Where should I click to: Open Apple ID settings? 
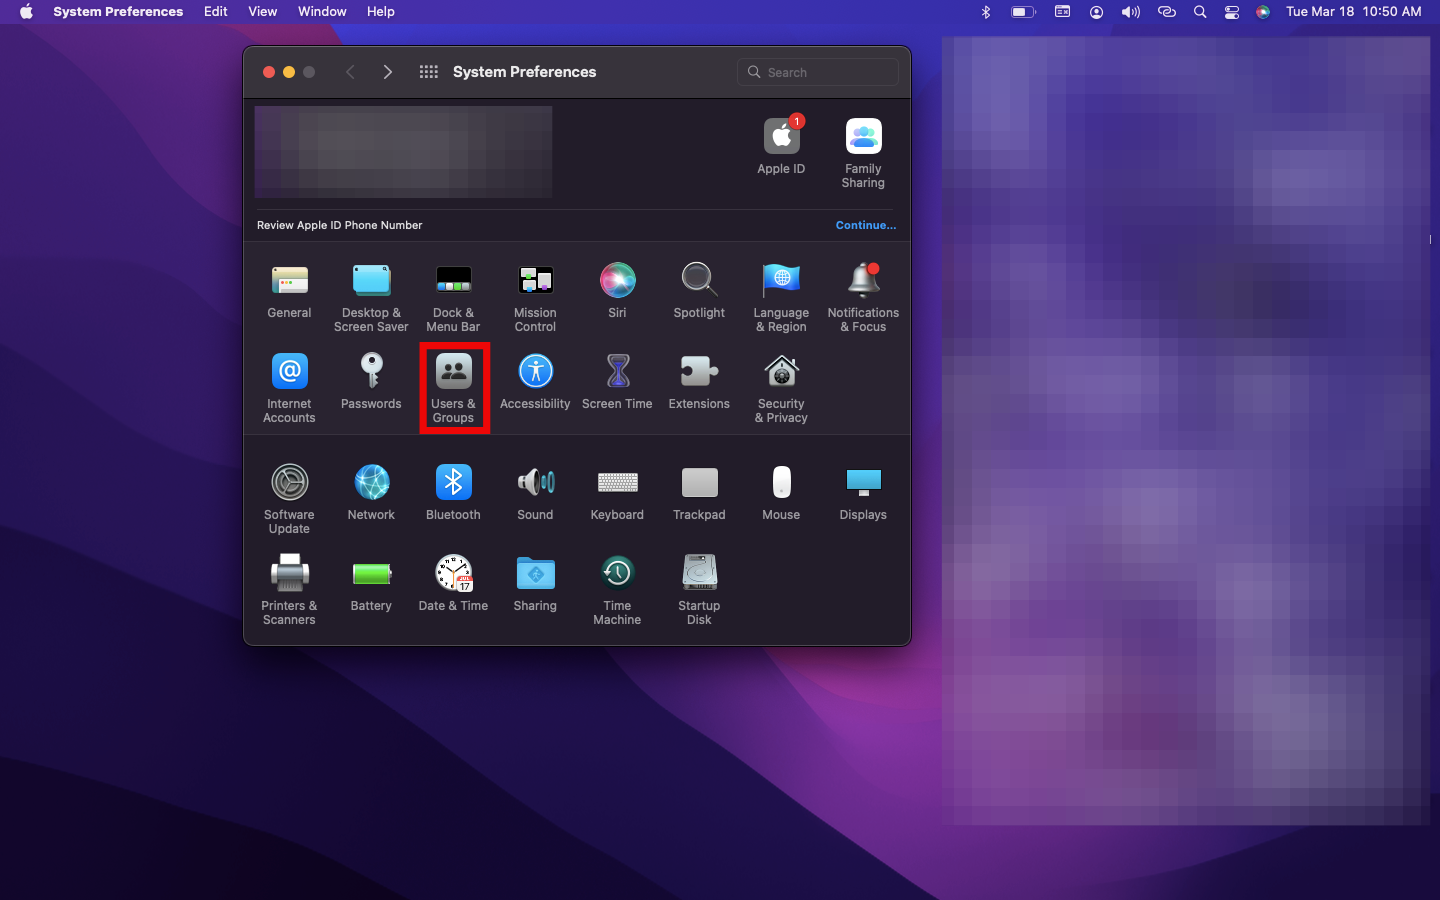click(781, 146)
